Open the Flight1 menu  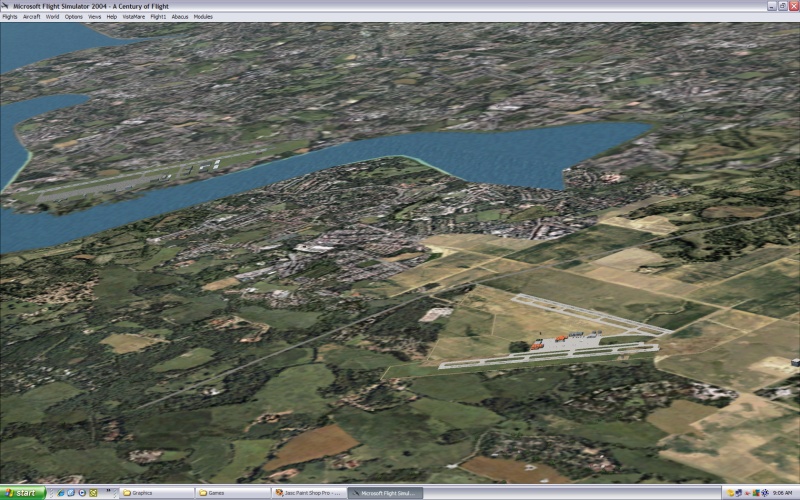click(158, 17)
